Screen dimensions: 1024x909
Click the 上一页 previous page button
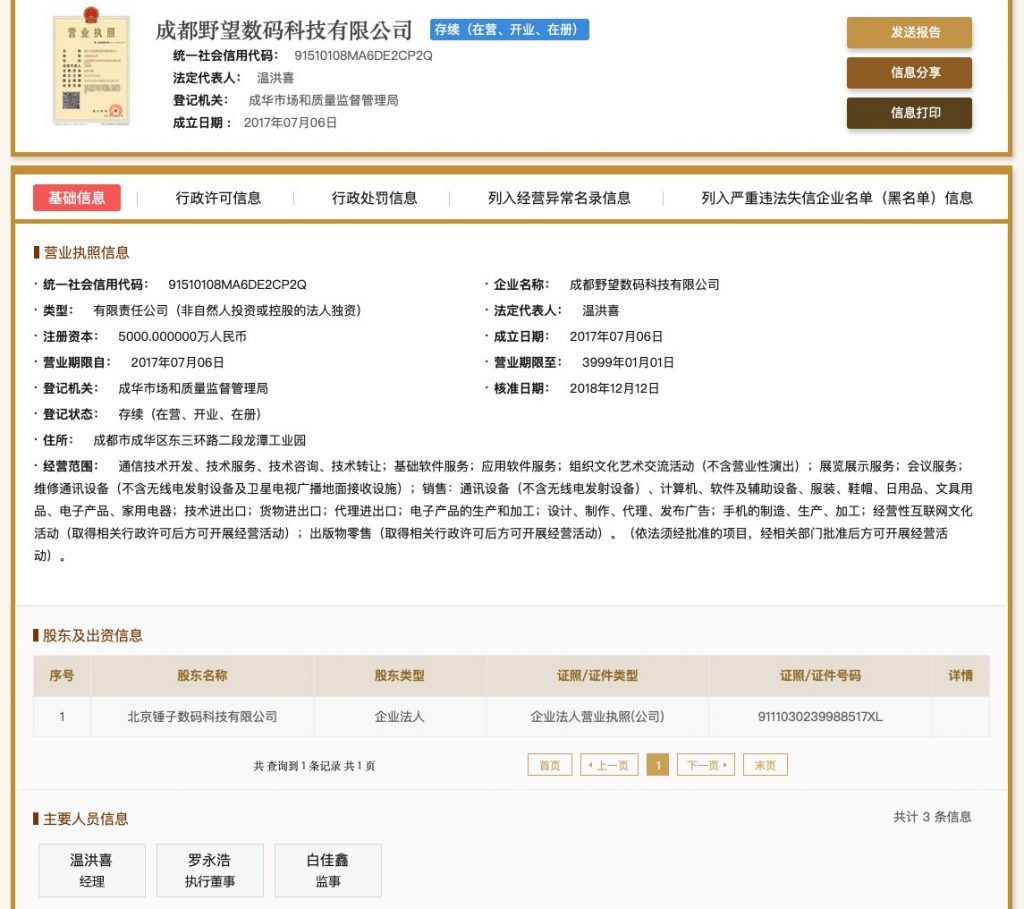click(x=608, y=765)
